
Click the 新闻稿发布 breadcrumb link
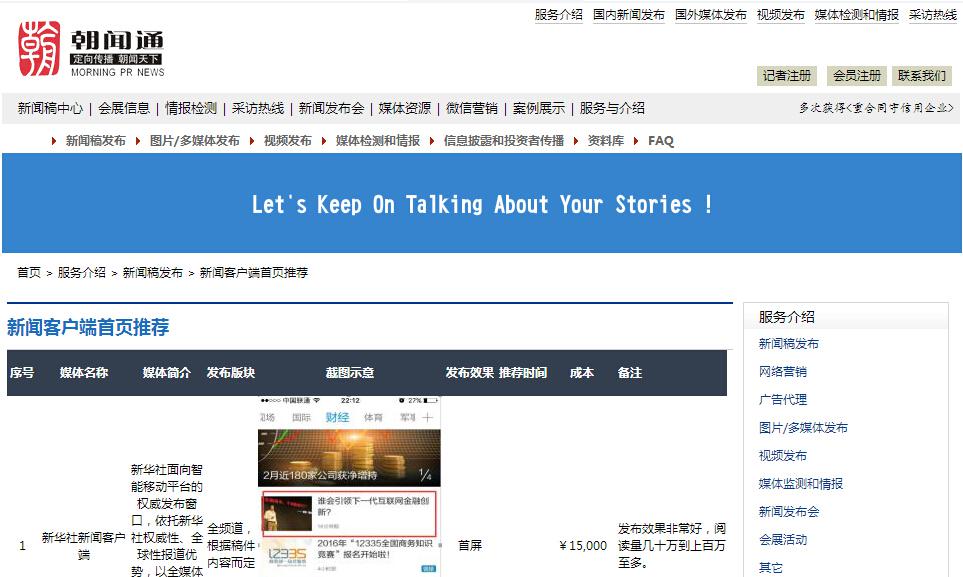[x=152, y=272]
